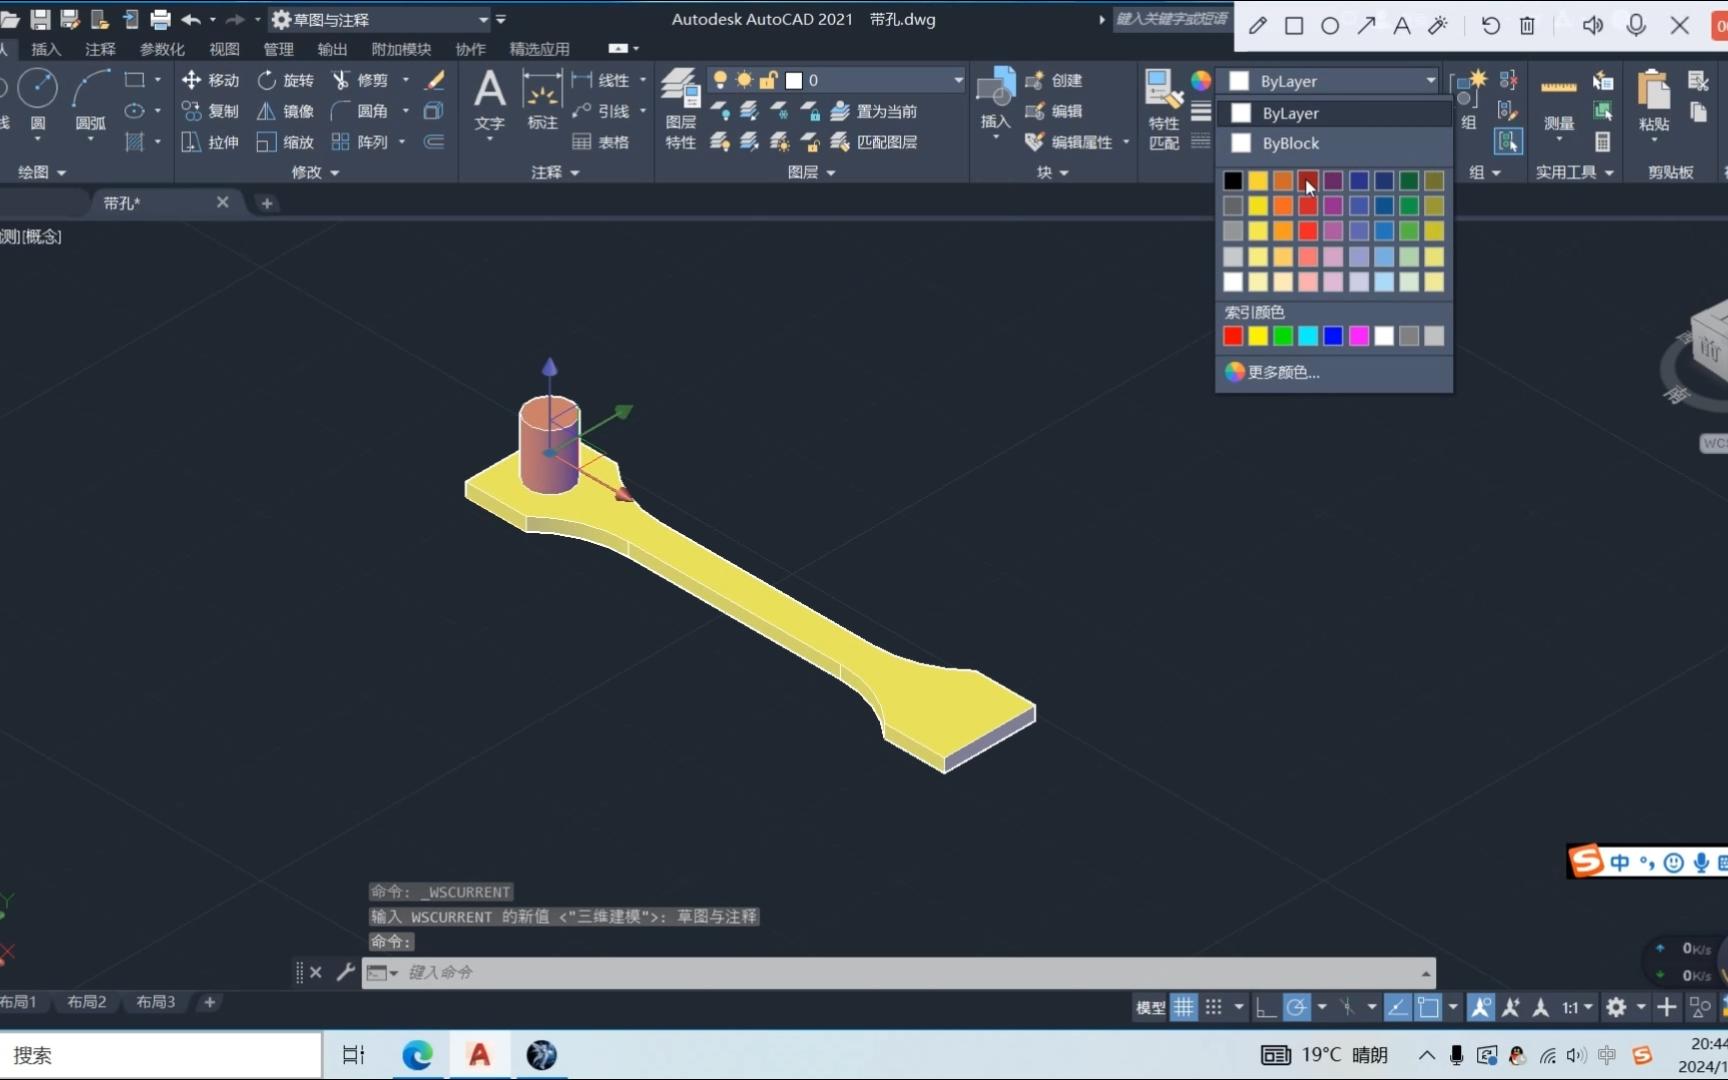Switch to the 布局2 layout tab
This screenshot has height=1080, width=1728.
(x=87, y=1002)
